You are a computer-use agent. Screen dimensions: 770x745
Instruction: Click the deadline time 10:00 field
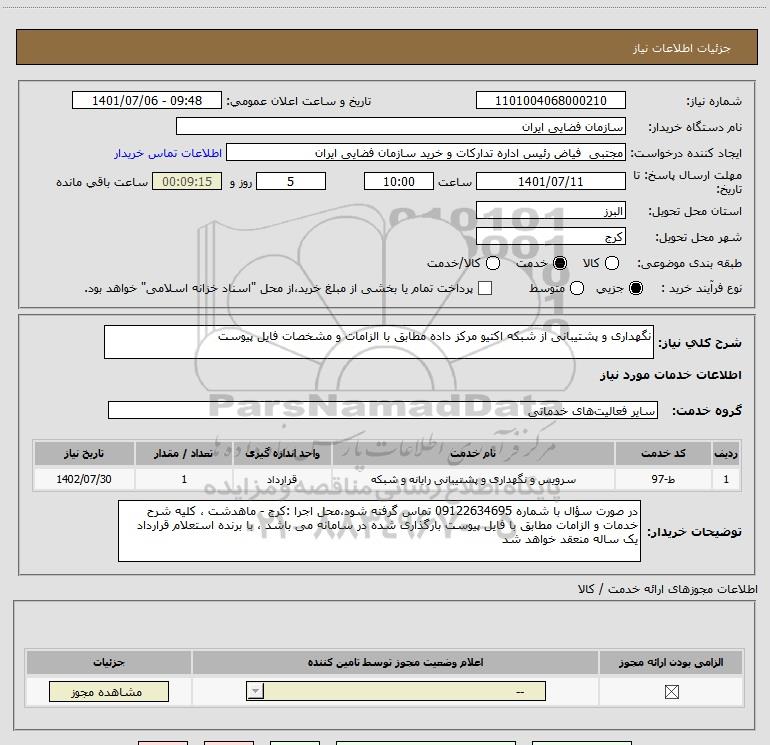(x=399, y=181)
